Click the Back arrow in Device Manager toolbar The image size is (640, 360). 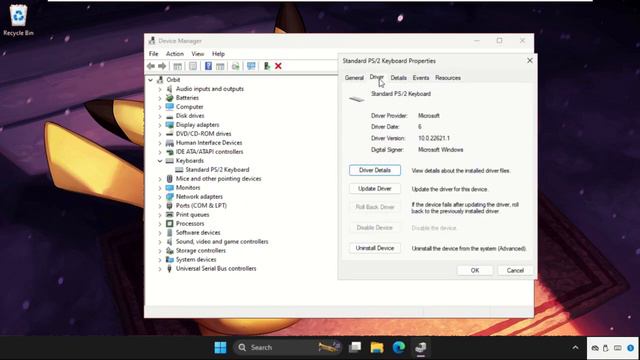pos(151,66)
